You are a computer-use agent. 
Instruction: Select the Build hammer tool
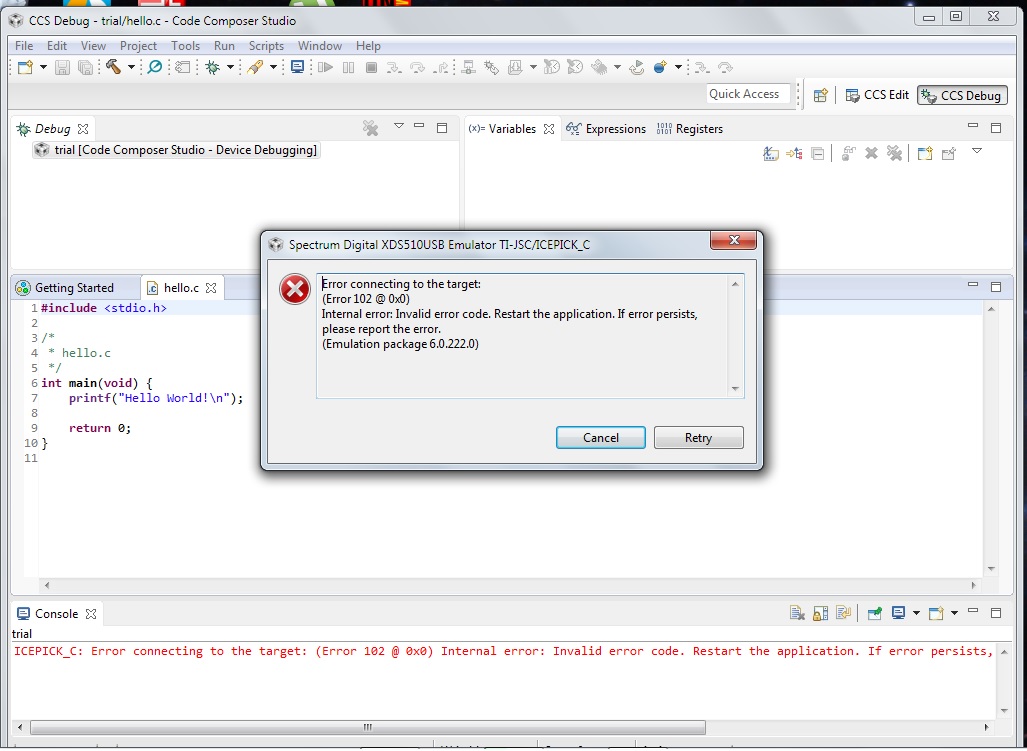click(x=115, y=67)
